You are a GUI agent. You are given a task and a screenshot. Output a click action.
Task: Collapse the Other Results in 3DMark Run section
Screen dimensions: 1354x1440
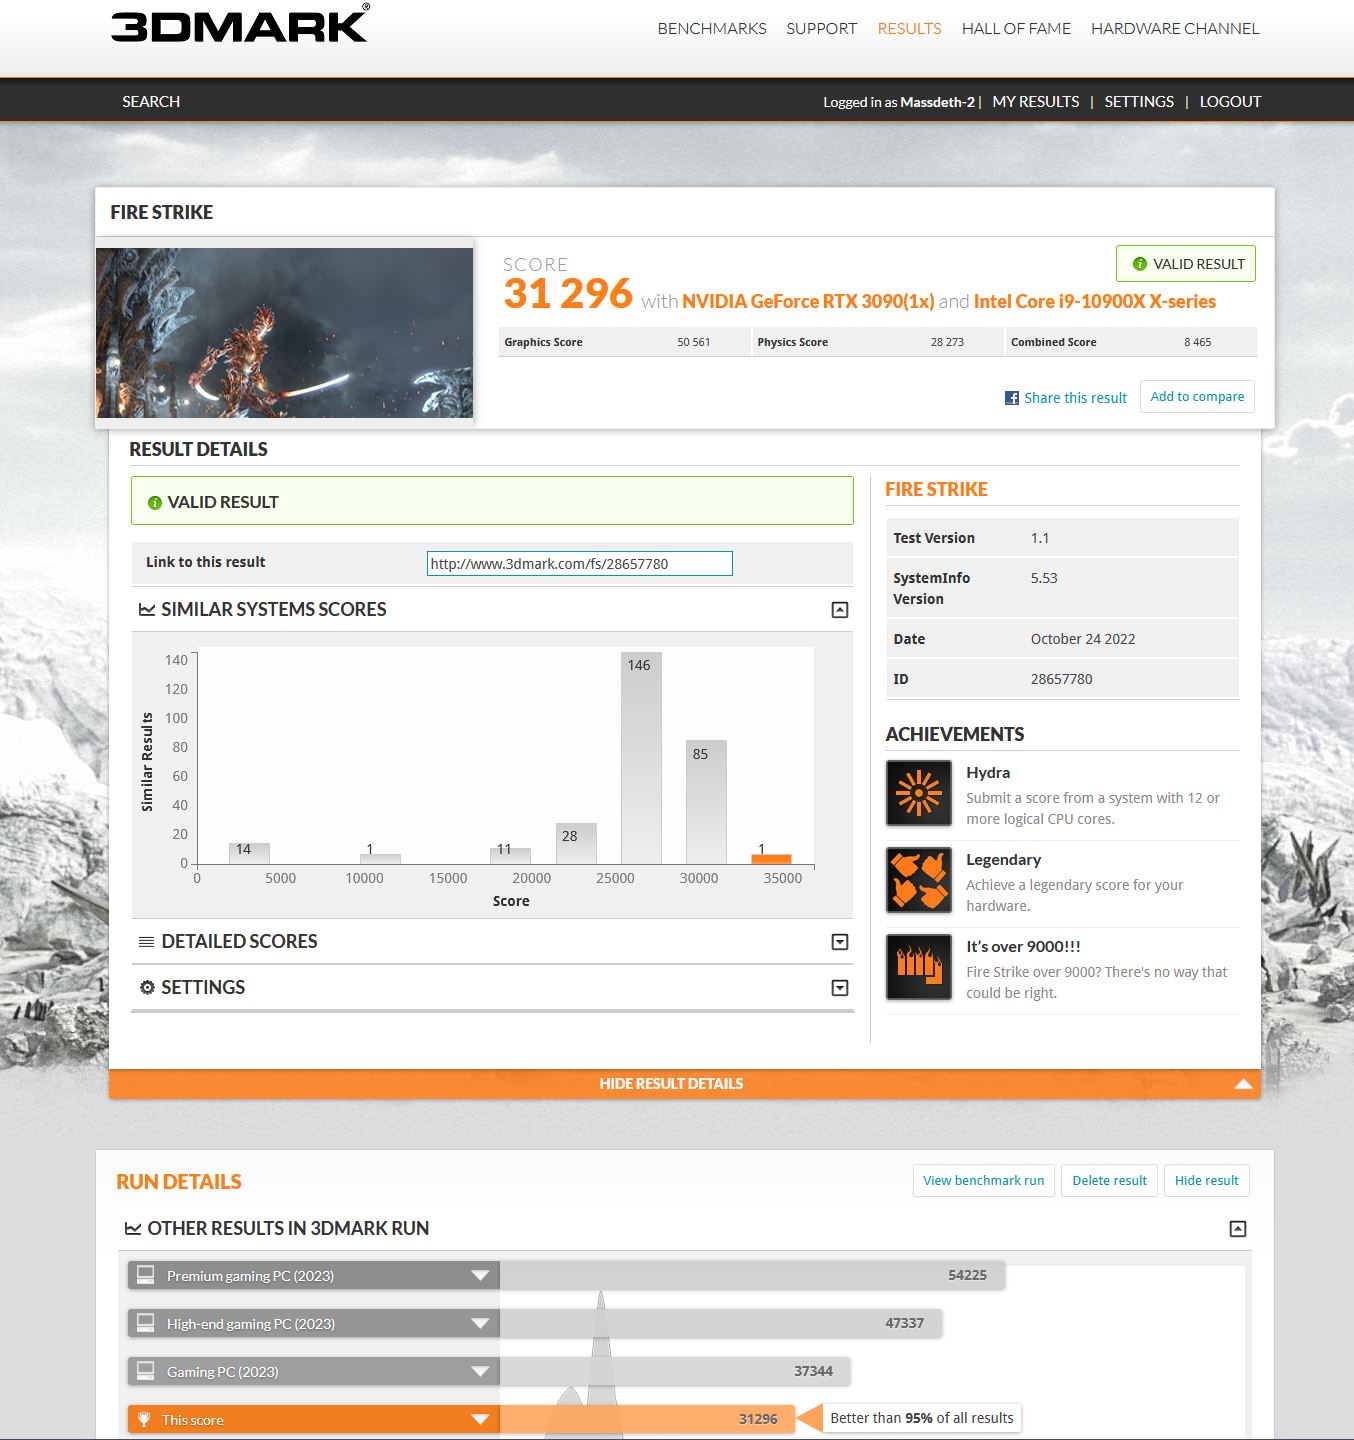tap(1238, 1229)
